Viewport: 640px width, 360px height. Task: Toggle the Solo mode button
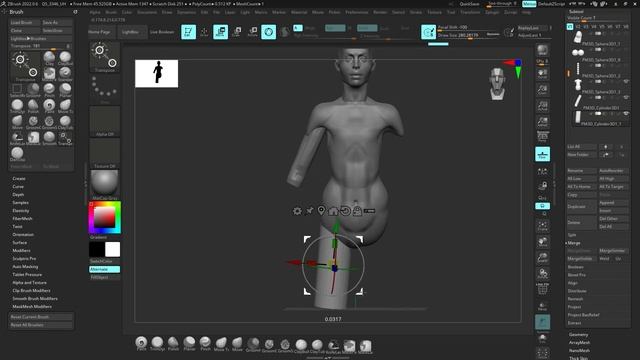point(542,338)
